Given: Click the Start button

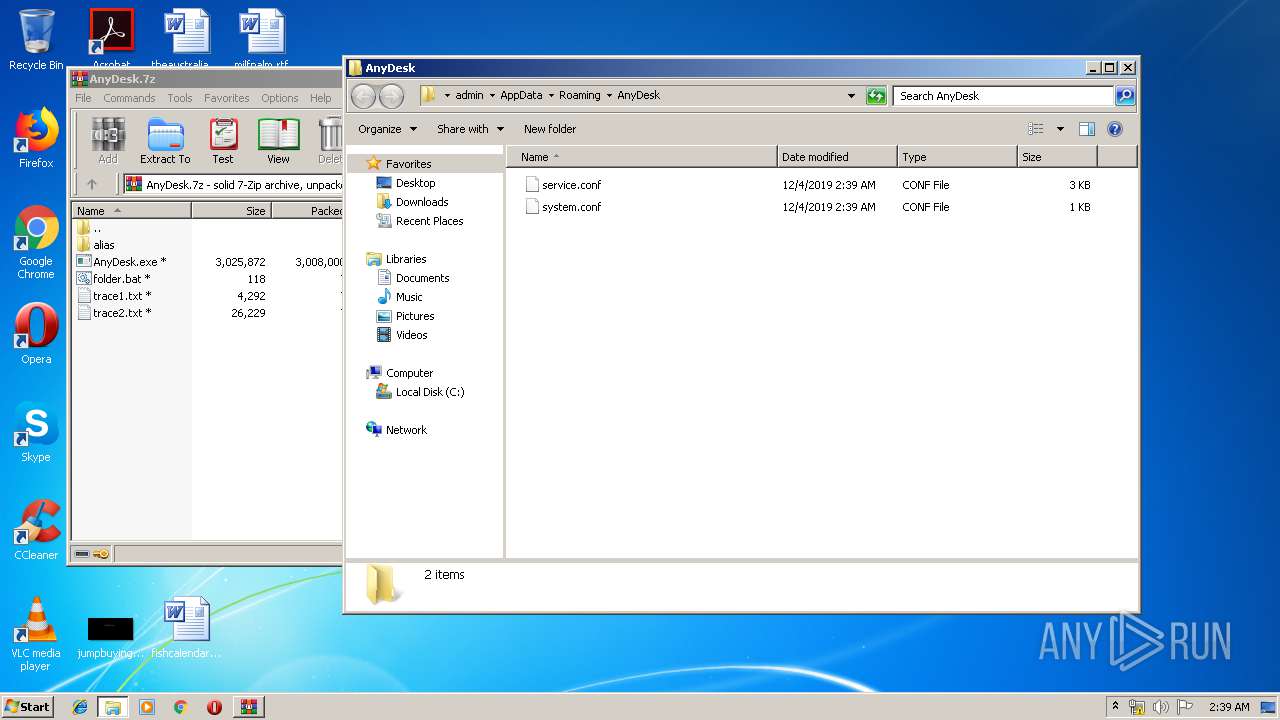Looking at the screenshot, I should [x=27, y=707].
